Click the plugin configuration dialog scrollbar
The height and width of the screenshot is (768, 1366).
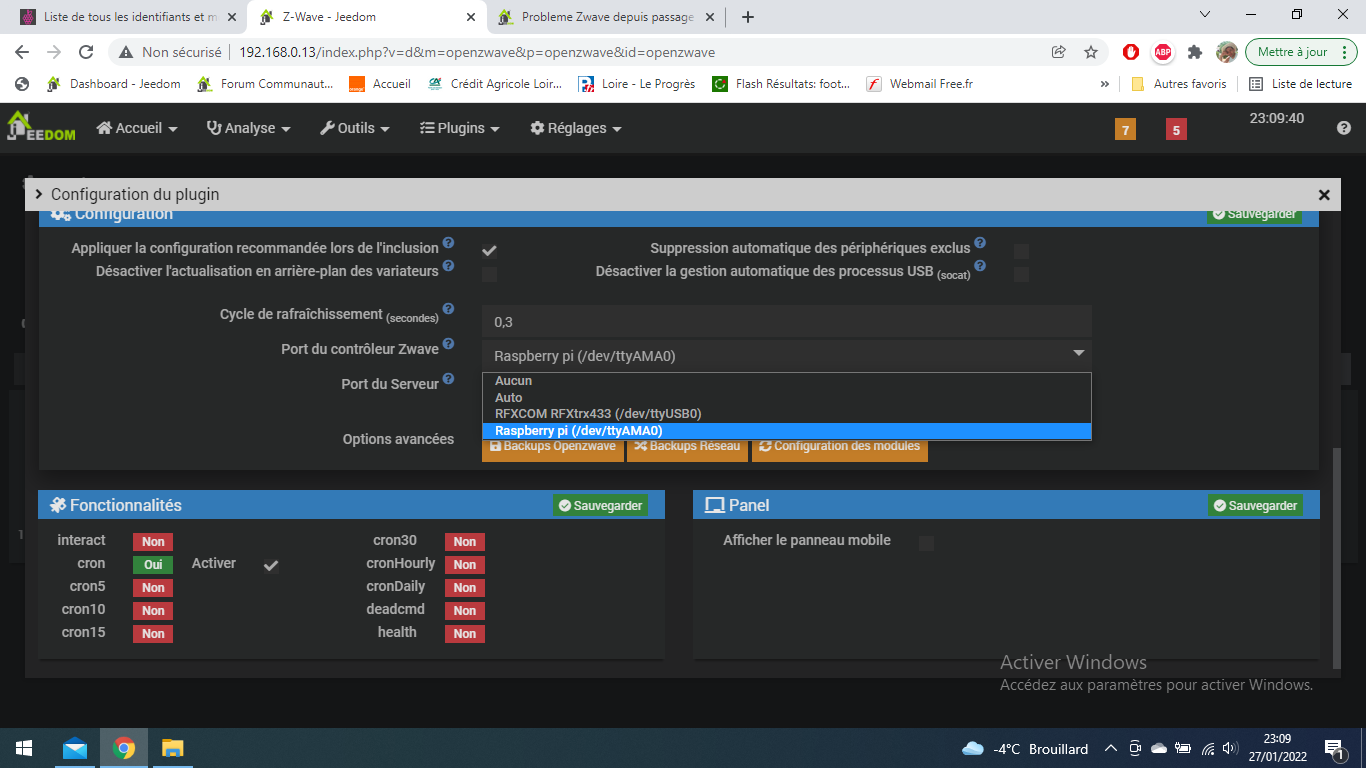tap(1337, 558)
